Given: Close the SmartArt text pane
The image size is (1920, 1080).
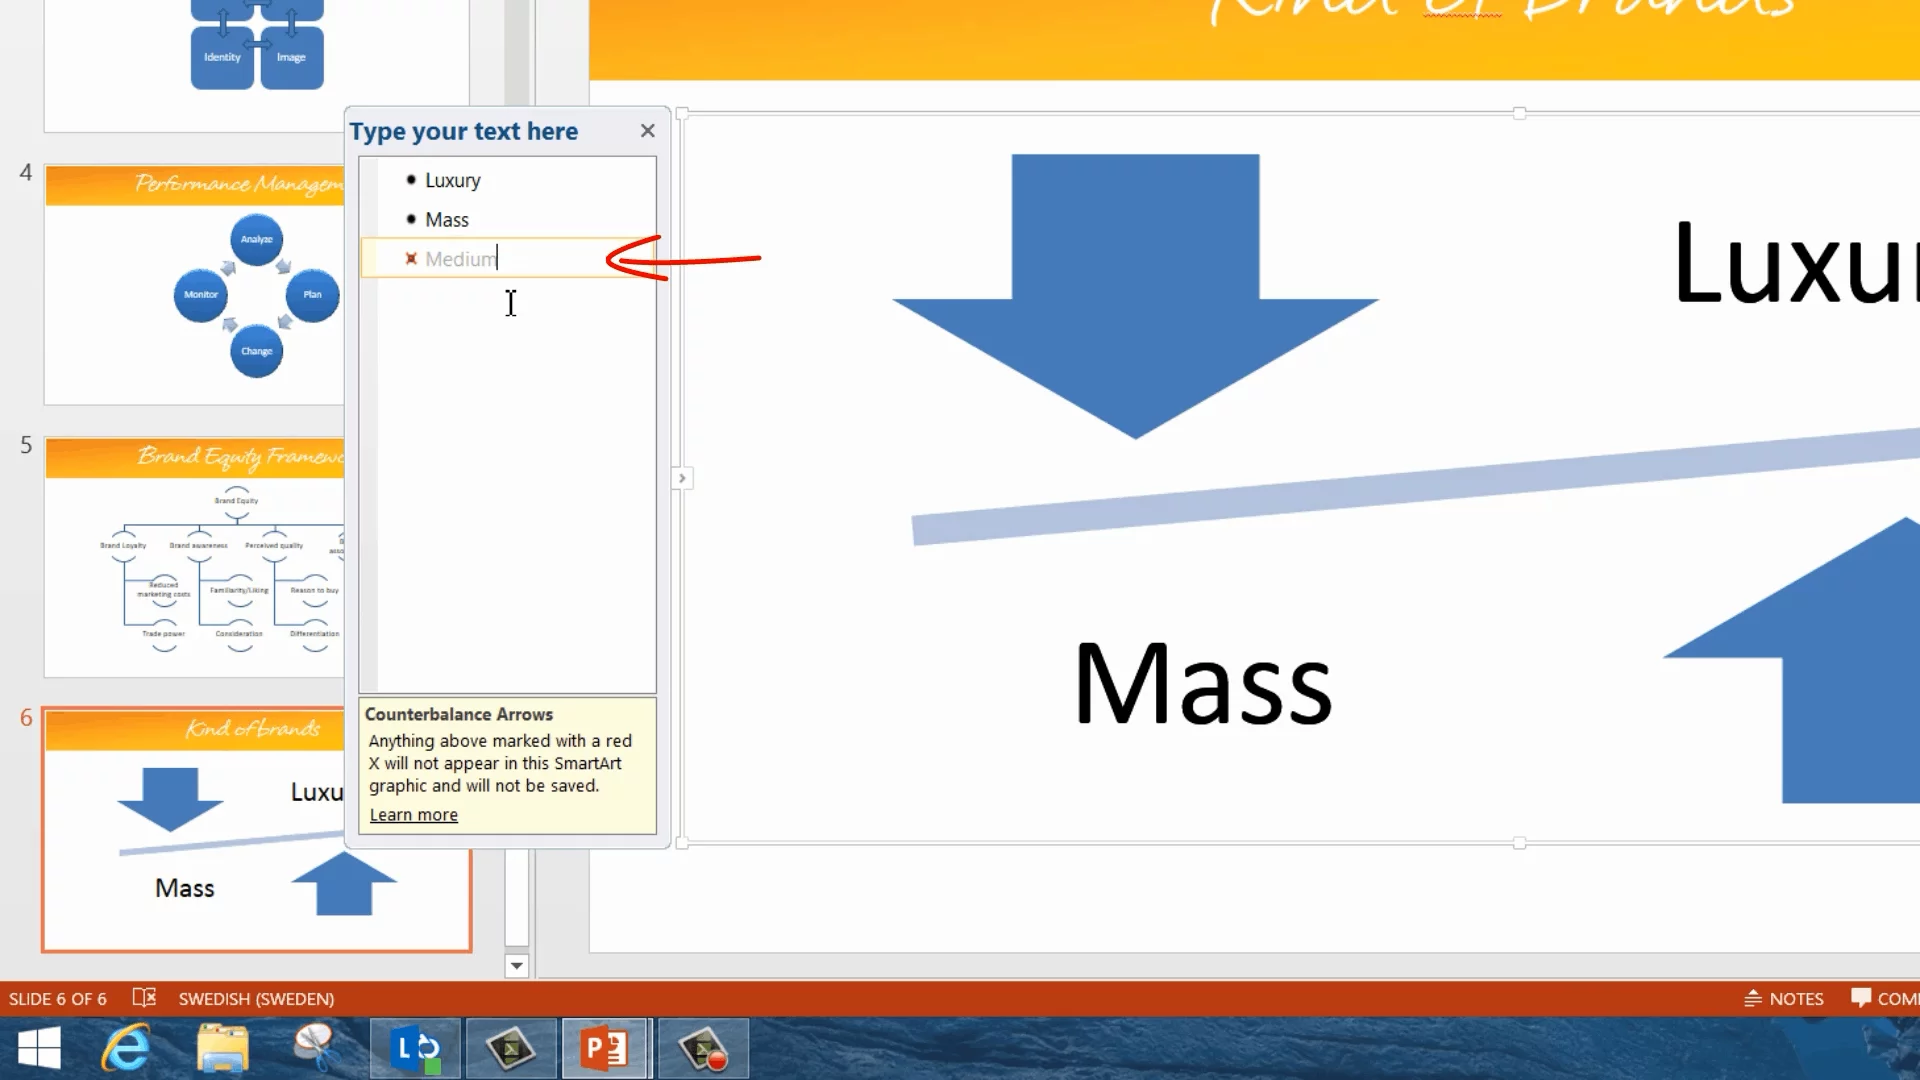Looking at the screenshot, I should click(x=647, y=131).
